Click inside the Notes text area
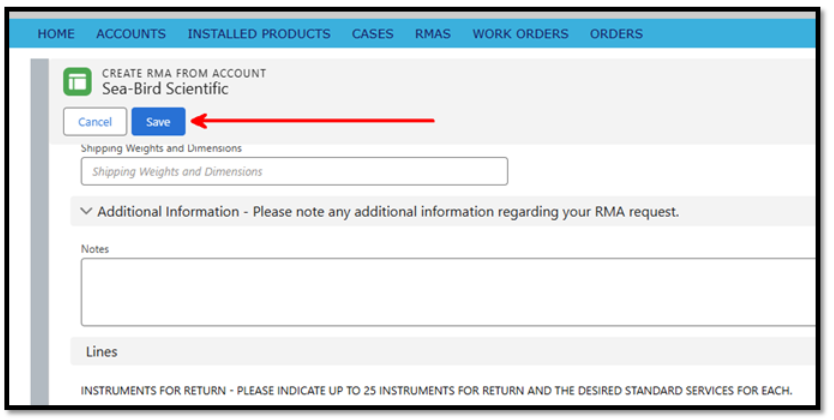 (x=448, y=292)
